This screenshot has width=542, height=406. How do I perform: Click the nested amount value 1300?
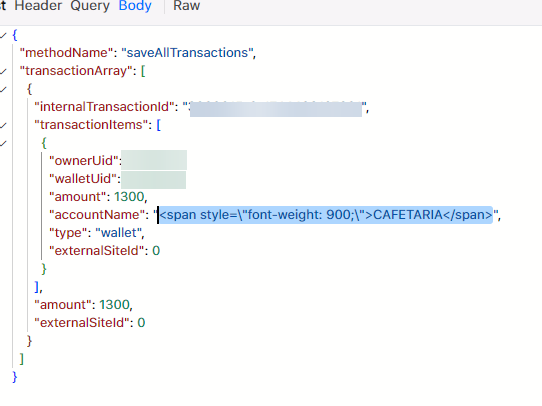129,197
